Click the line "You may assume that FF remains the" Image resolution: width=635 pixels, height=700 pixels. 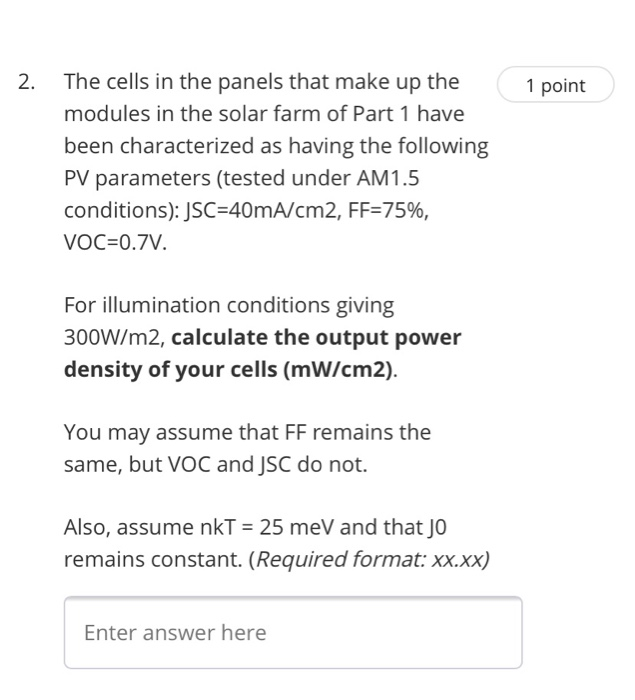pyautogui.click(x=247, y=433)
